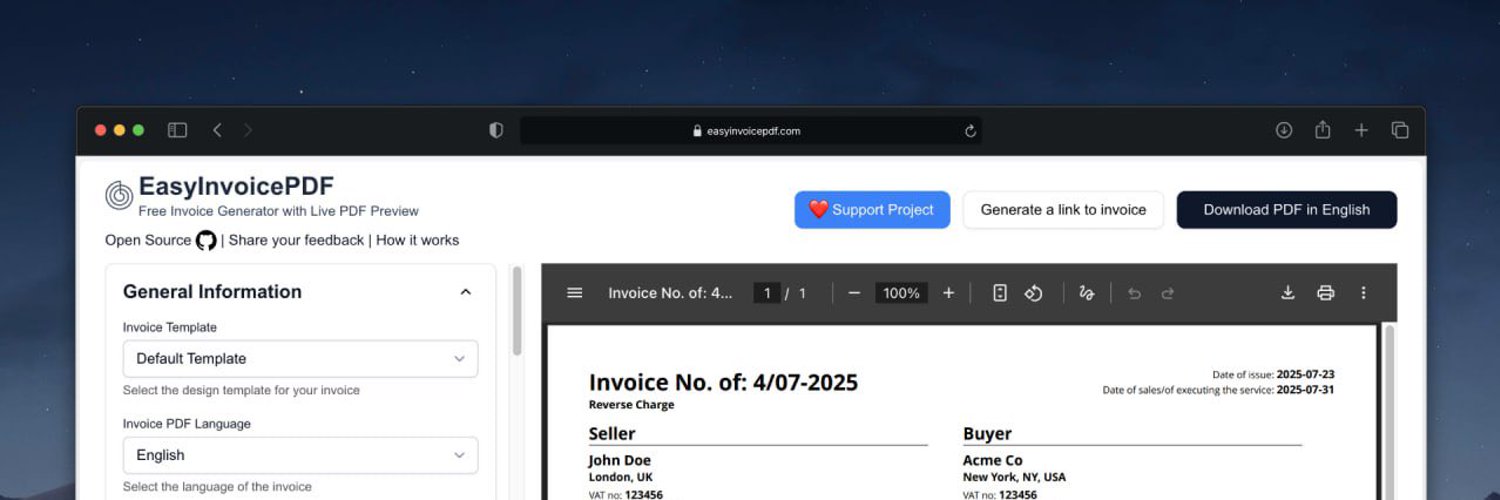Open the Invoice PDF Language dropdown
This screenshot has height=500, width=1500.
(300, 455)
